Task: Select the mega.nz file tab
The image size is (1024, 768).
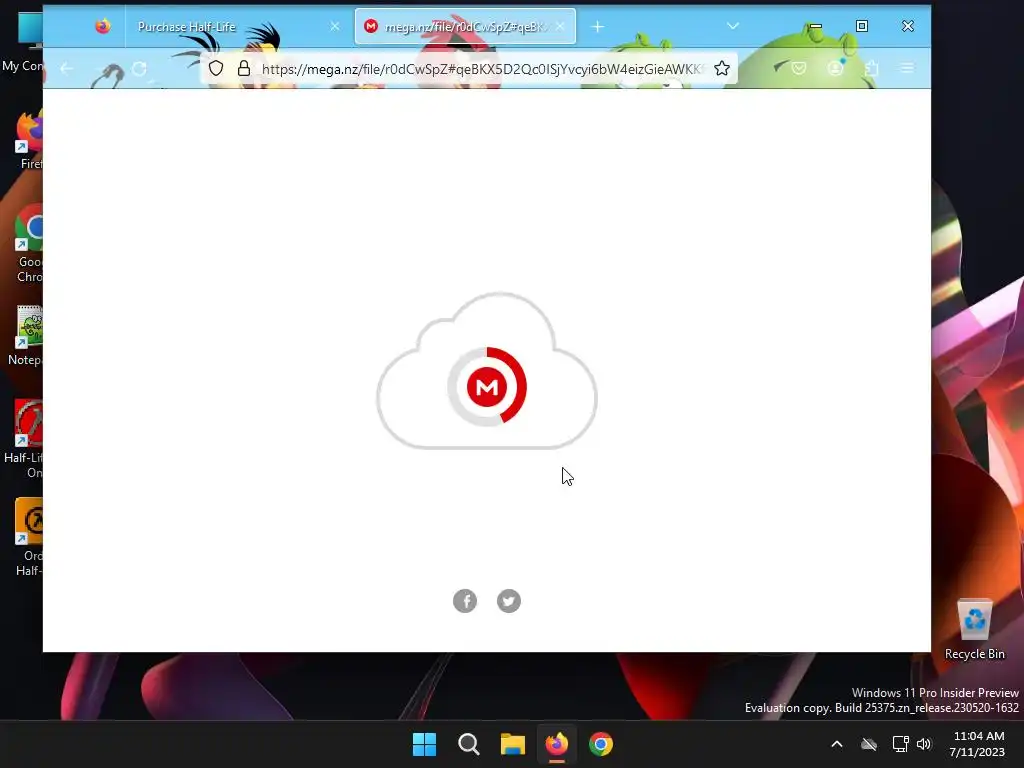Action: pyautogui.click(x=465, y=27)
